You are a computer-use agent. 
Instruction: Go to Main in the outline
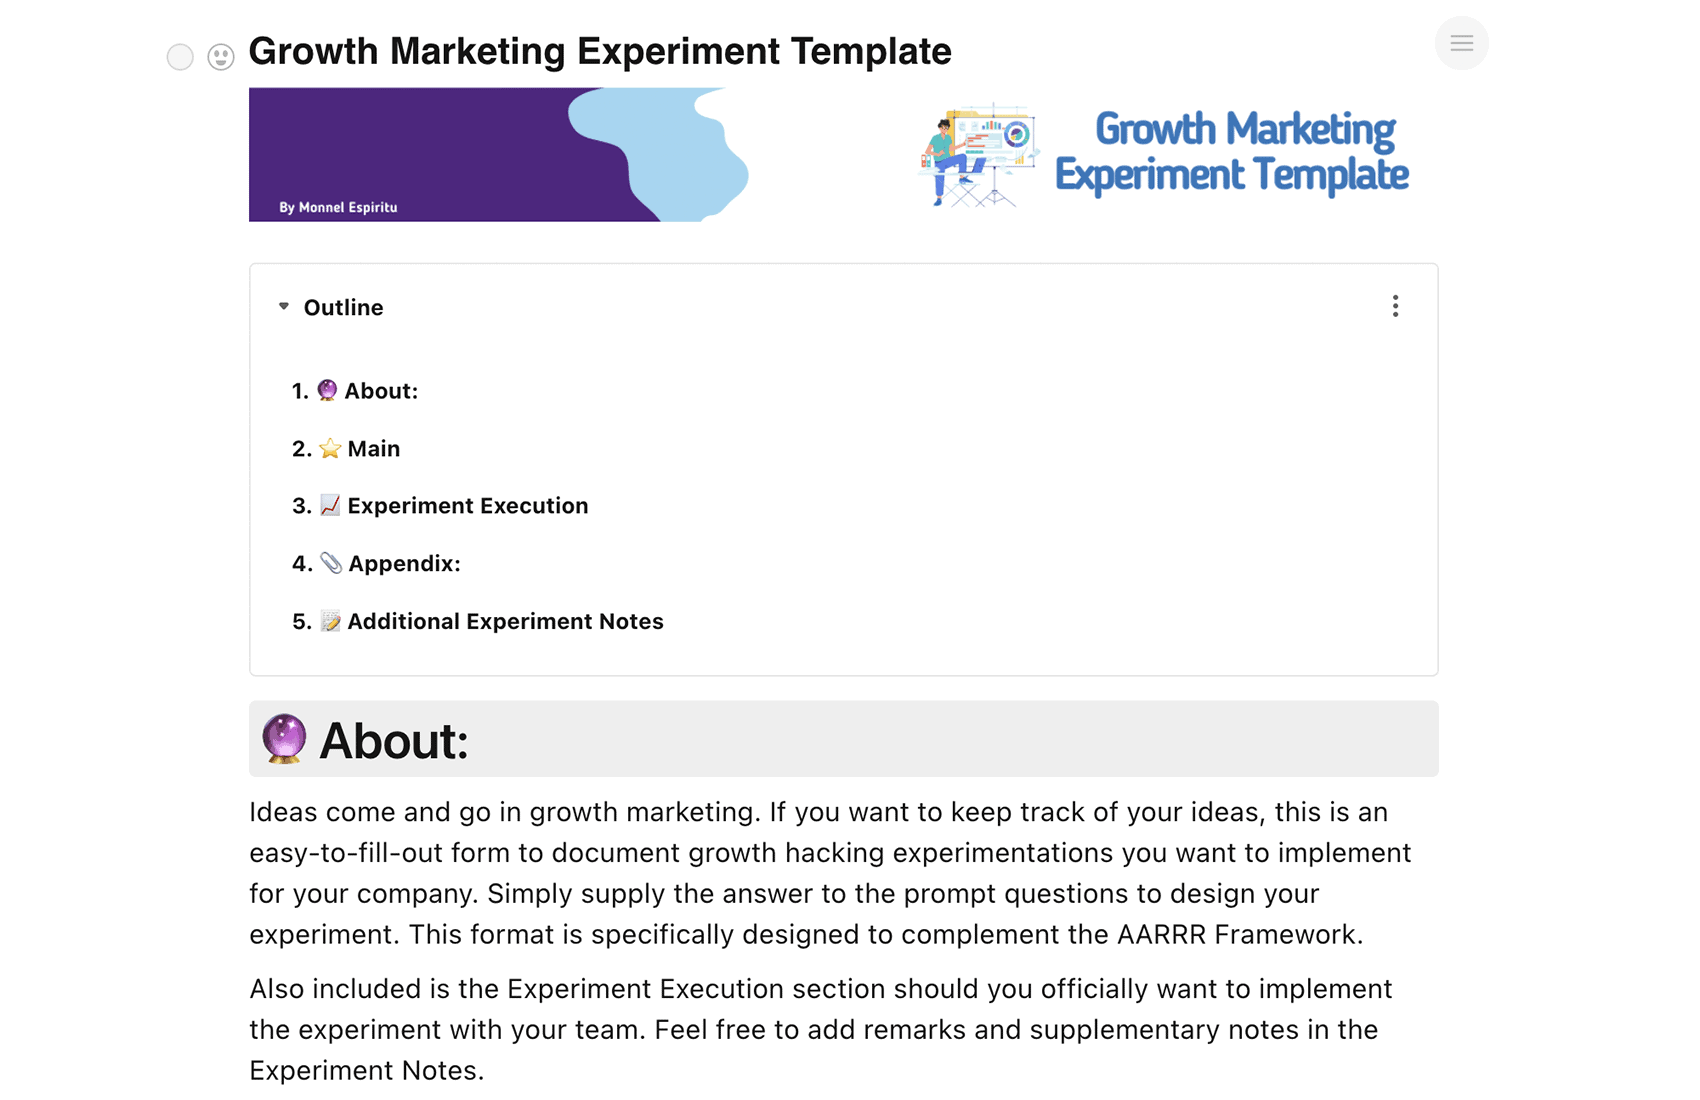tap(373, 449)
